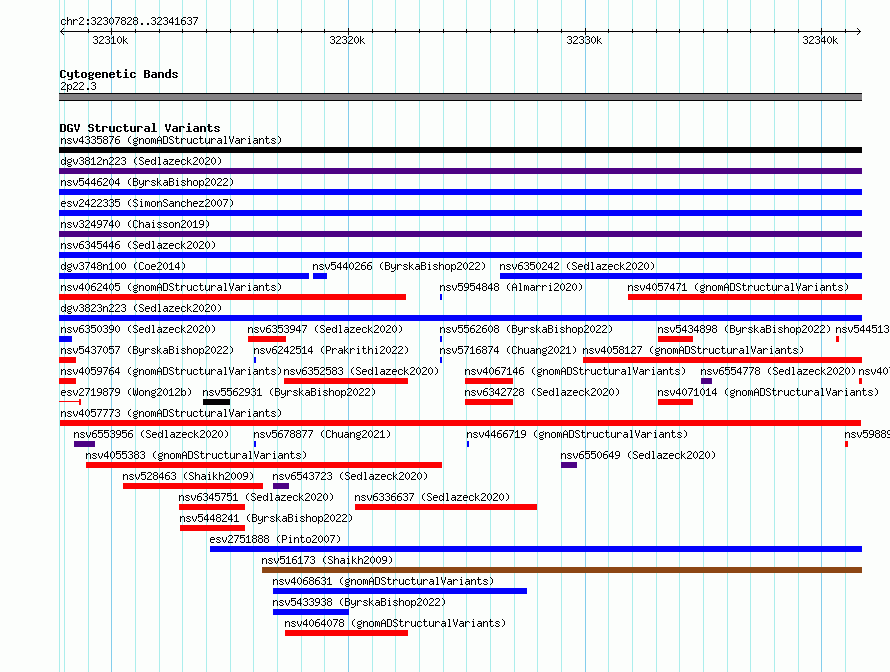This screenshot has height=672, width=890.
Task: Click nsv4058127 (gnomADStructuralVariants) label
Action: click(693, 350)
